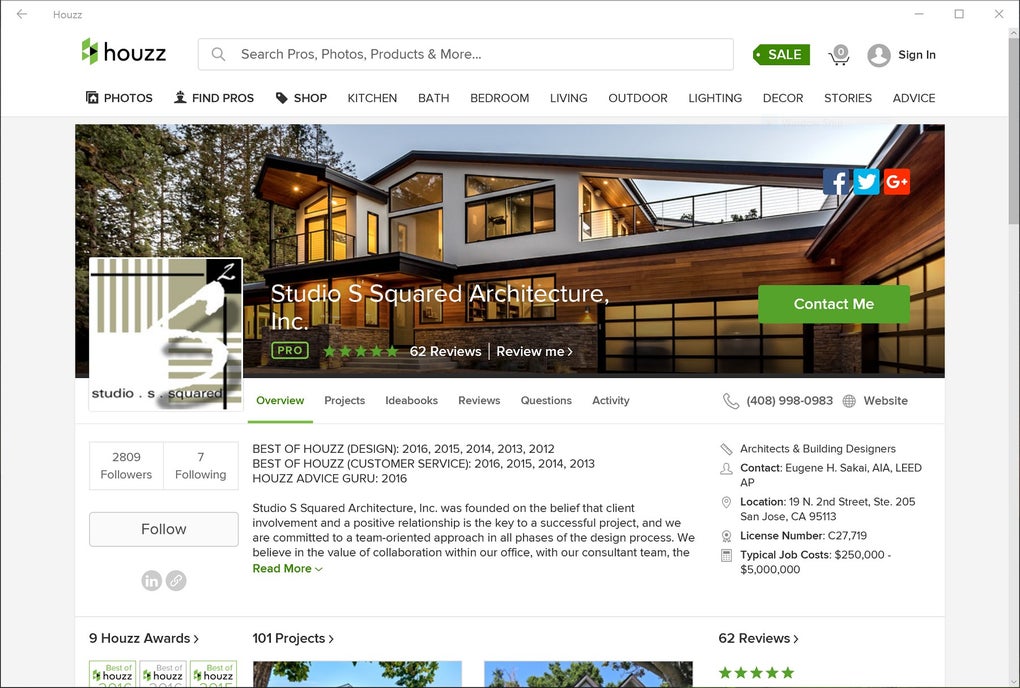The width and height of the screenshot is (1020, 688).
Task: Click the Twitter bird icon
Action: (866, 181)
